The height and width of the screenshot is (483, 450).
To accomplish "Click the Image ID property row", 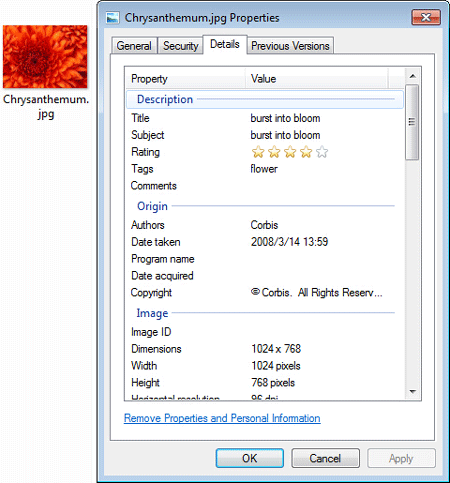I will (265, 332).
